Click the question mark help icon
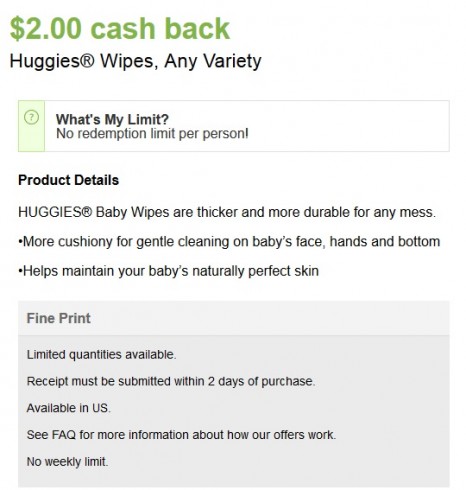The image size is (466, 490). click(31, 117)
